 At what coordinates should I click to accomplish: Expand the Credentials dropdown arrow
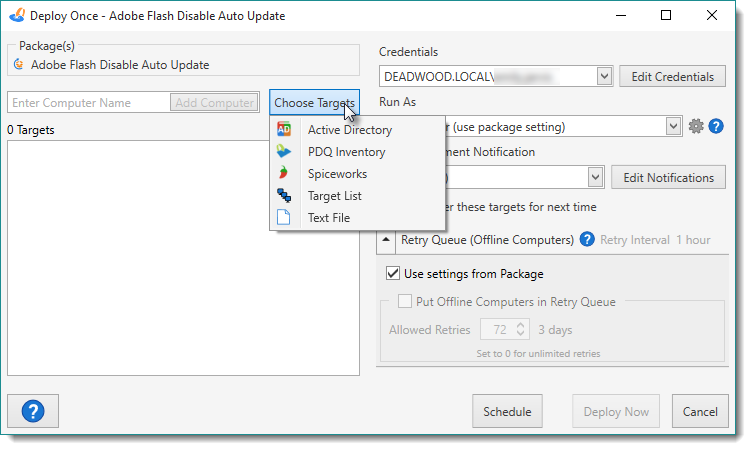click(x=604, y=76)
